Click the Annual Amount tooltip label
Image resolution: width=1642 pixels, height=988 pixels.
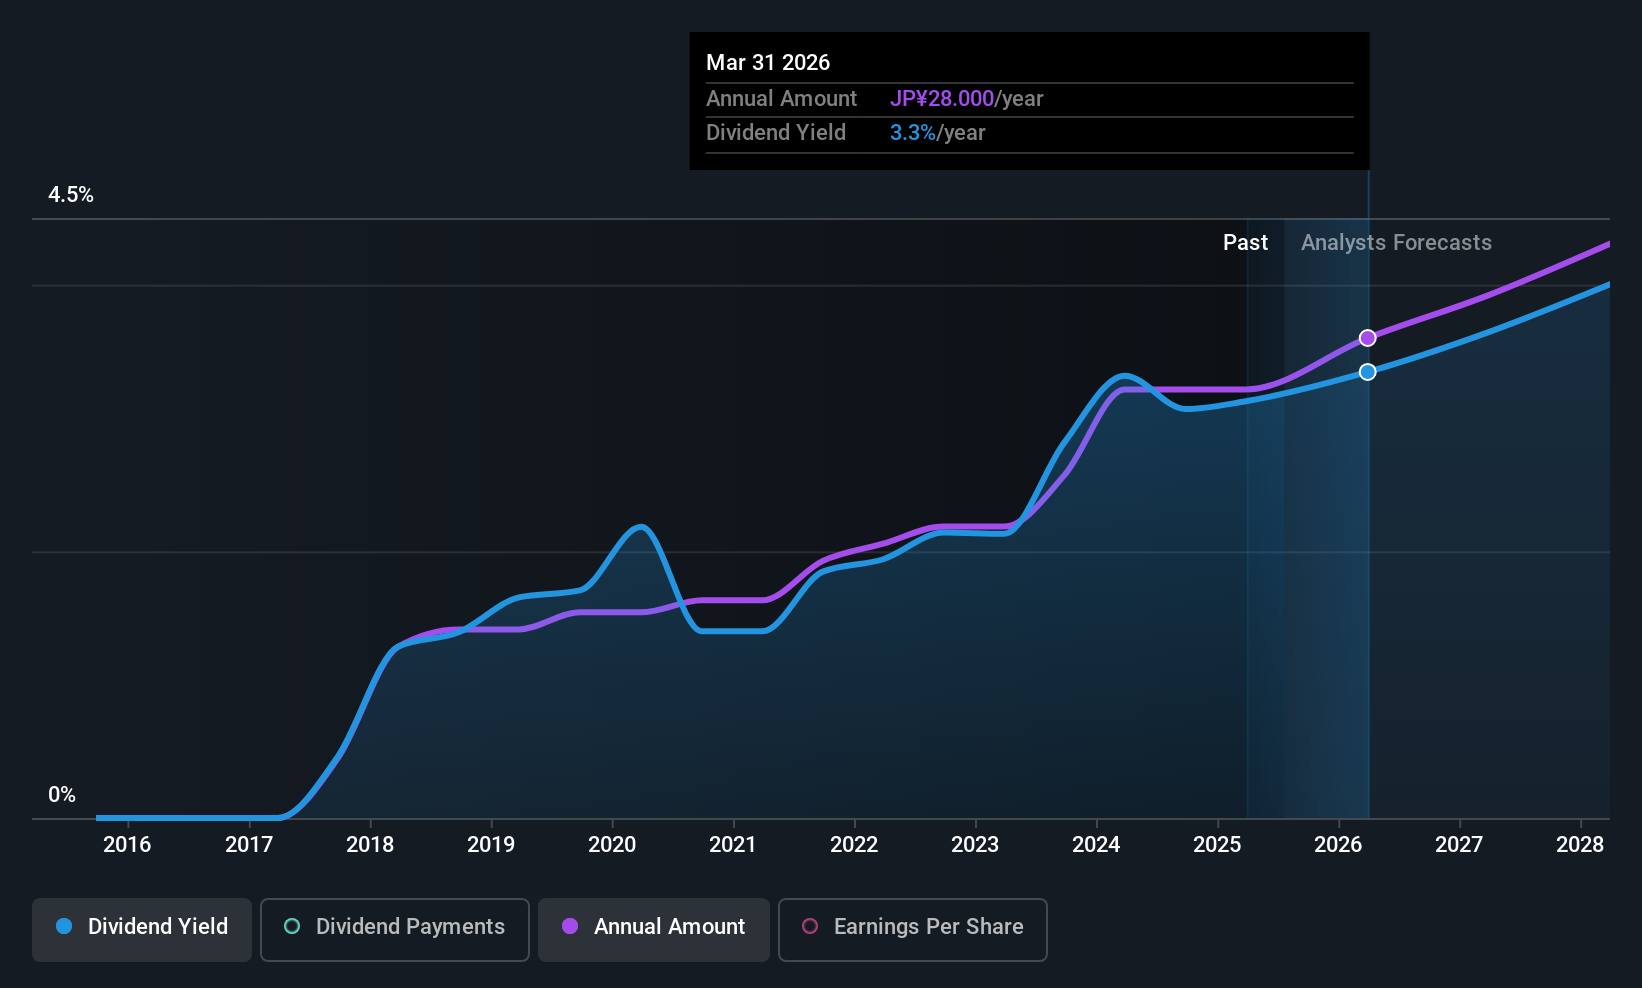click(781, 99)
